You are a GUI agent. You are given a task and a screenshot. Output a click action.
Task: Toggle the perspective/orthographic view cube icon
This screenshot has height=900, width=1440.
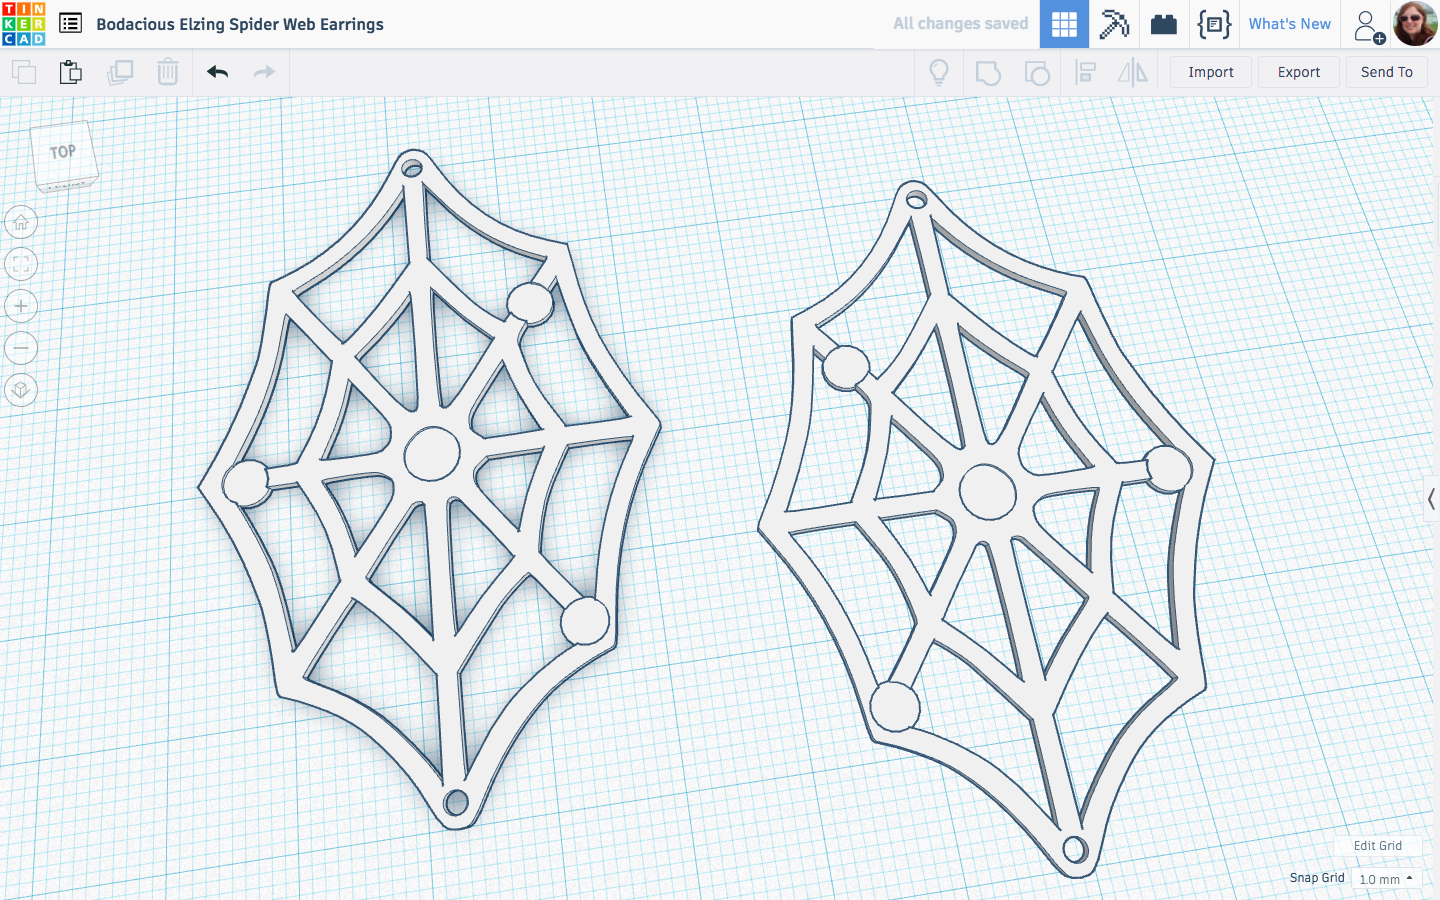point(21,390)
